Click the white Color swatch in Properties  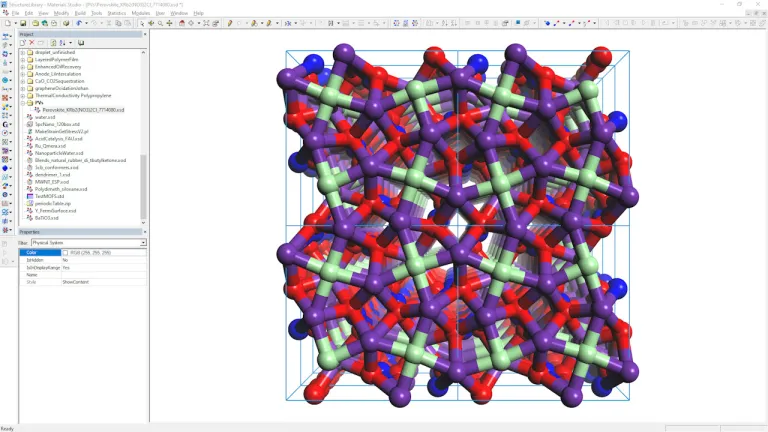click(66, 253)
